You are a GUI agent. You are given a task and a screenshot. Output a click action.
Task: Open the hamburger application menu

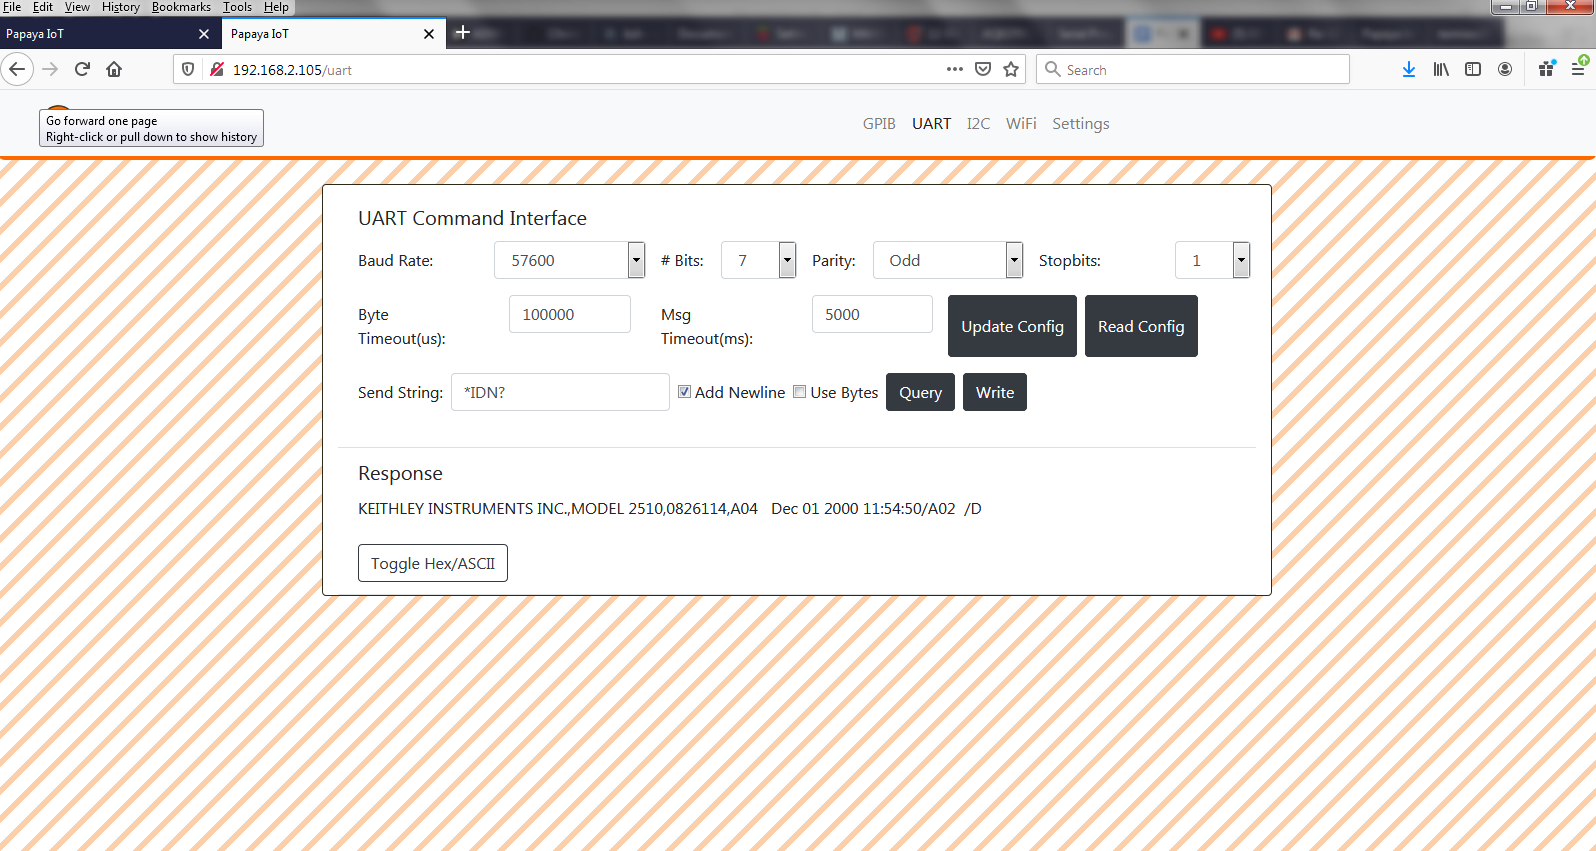tap(1577, 69)
